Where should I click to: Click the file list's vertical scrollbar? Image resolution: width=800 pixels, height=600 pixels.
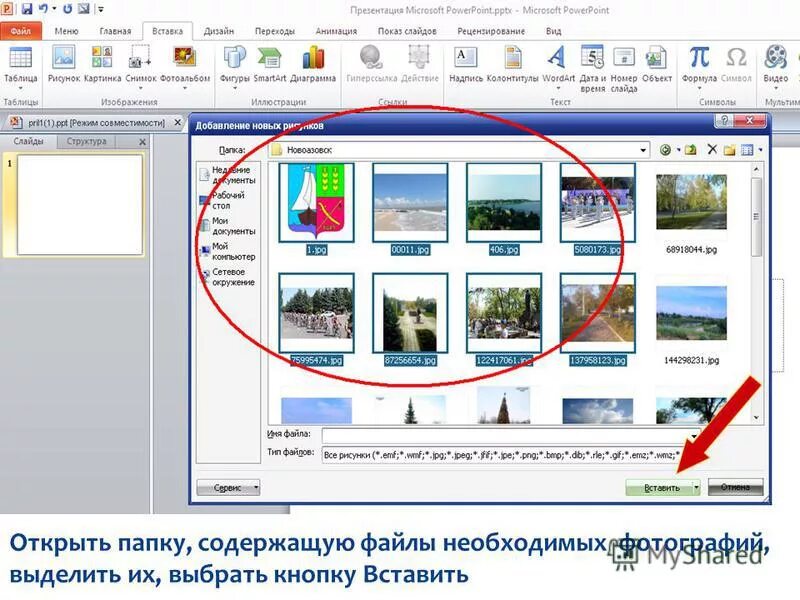[x=756, y=293]
